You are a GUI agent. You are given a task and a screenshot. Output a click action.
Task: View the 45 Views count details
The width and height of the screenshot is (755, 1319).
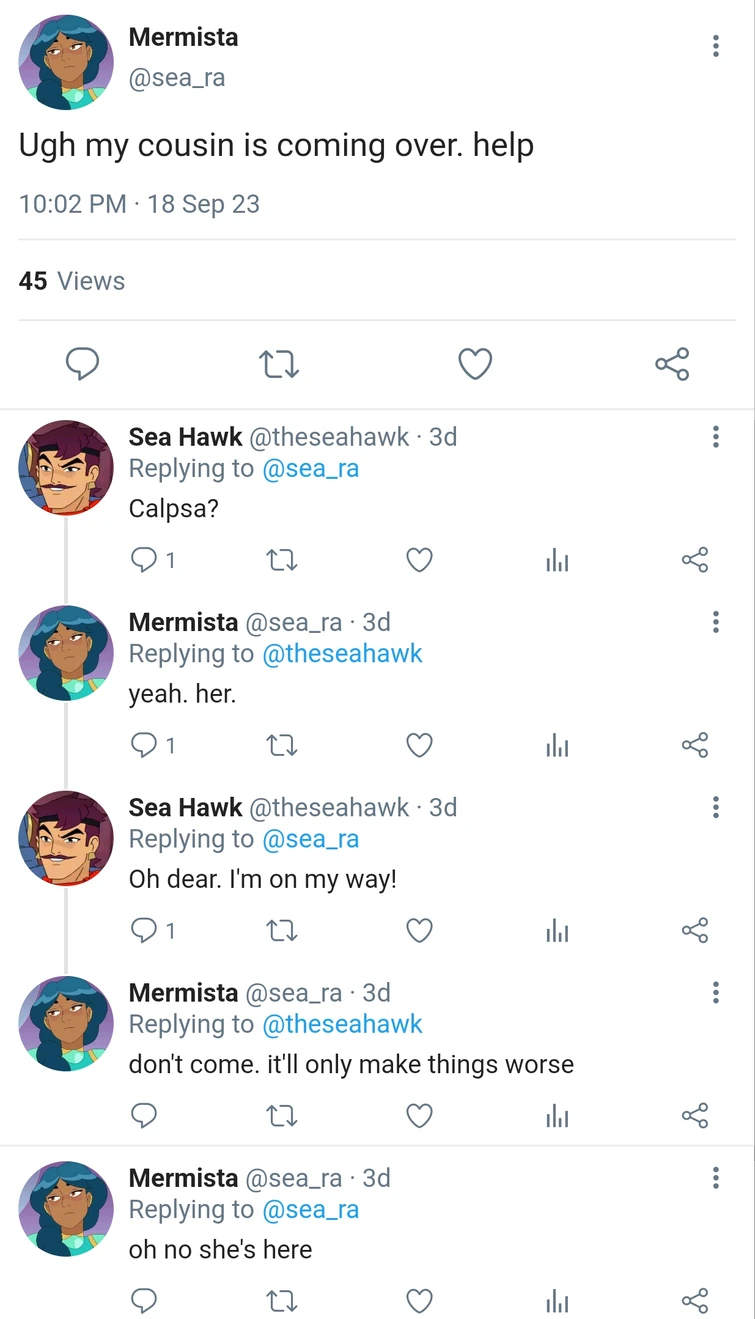[x=70, y=281]
